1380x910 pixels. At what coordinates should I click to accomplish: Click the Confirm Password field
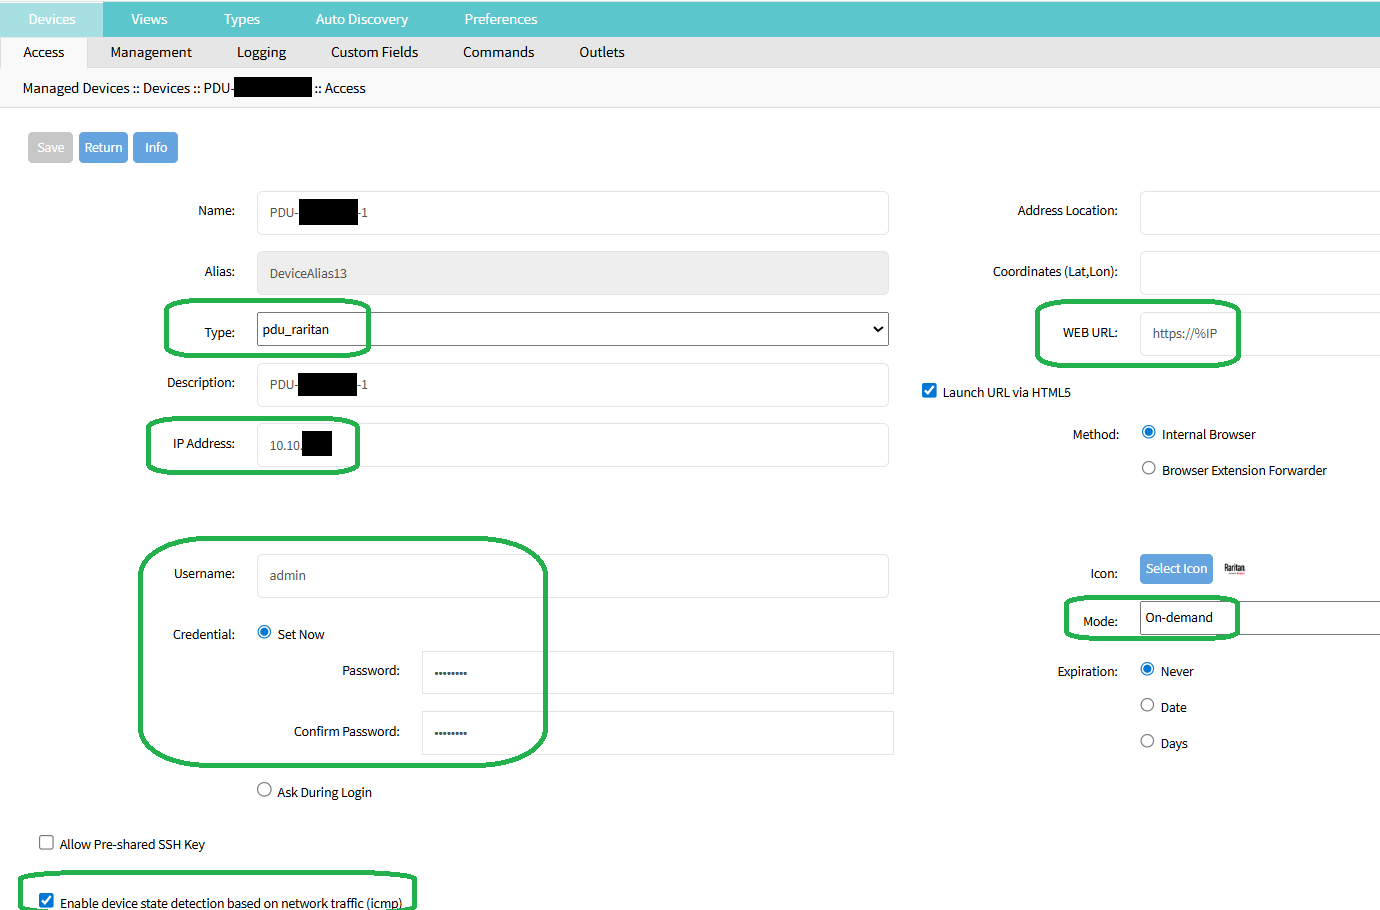pyautogui.click(x=657, y=733)
